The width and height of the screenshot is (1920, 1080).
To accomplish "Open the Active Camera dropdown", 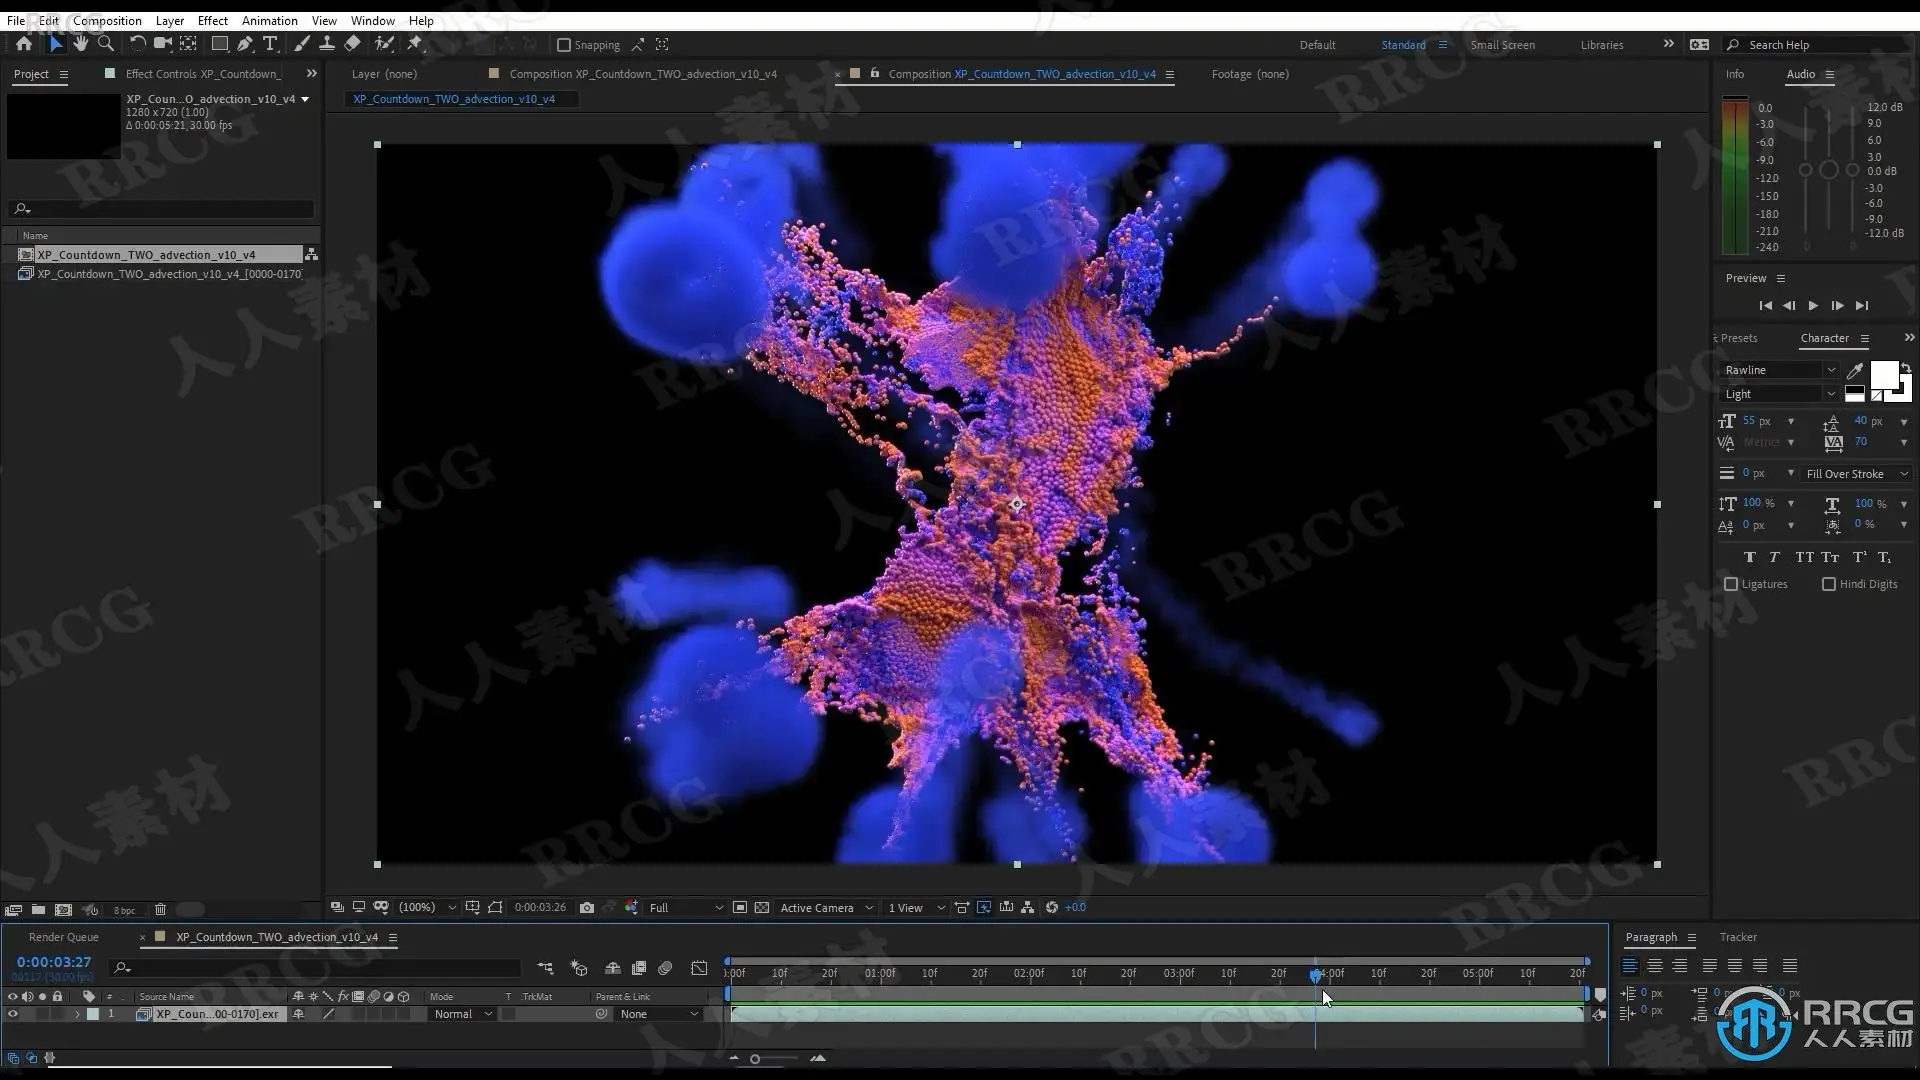I will [x=826, y=908].
